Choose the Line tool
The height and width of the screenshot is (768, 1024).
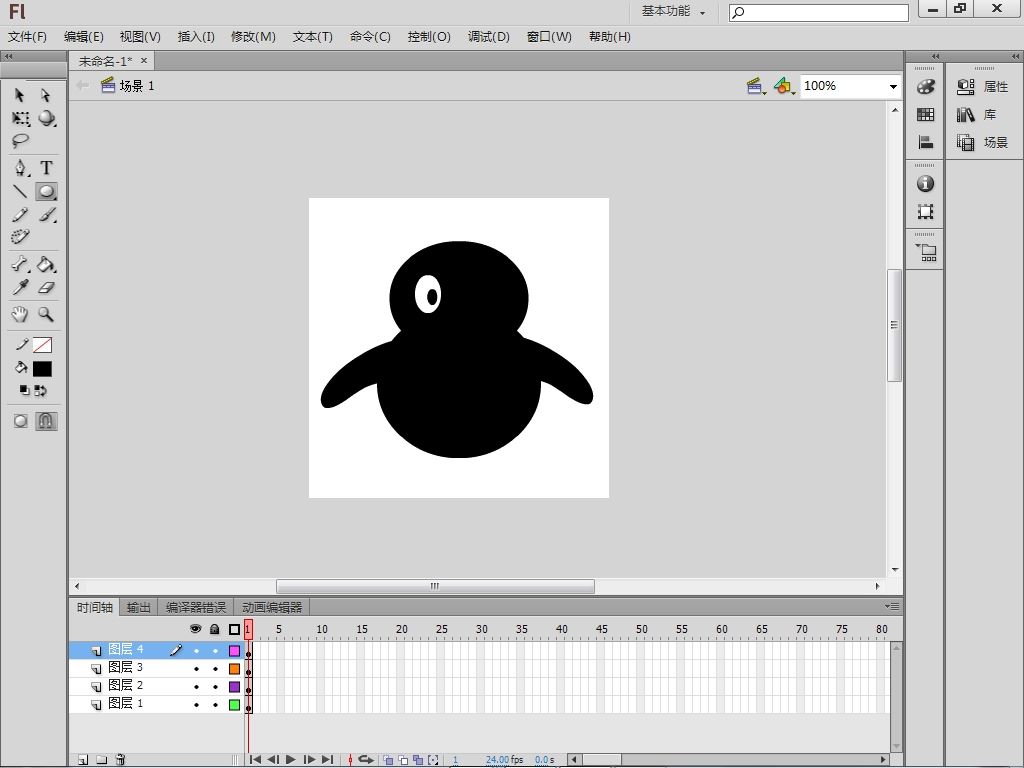(20, 191)
